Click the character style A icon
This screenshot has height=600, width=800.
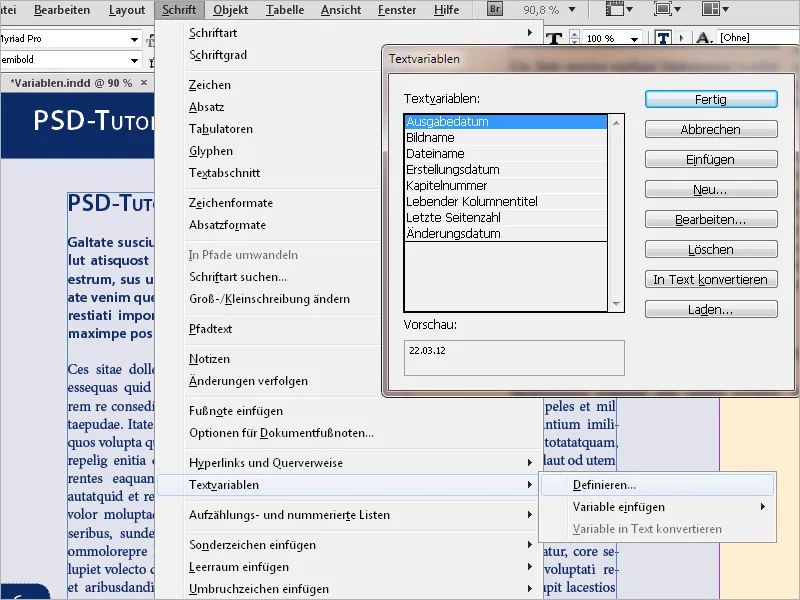(x=704, y=37)
